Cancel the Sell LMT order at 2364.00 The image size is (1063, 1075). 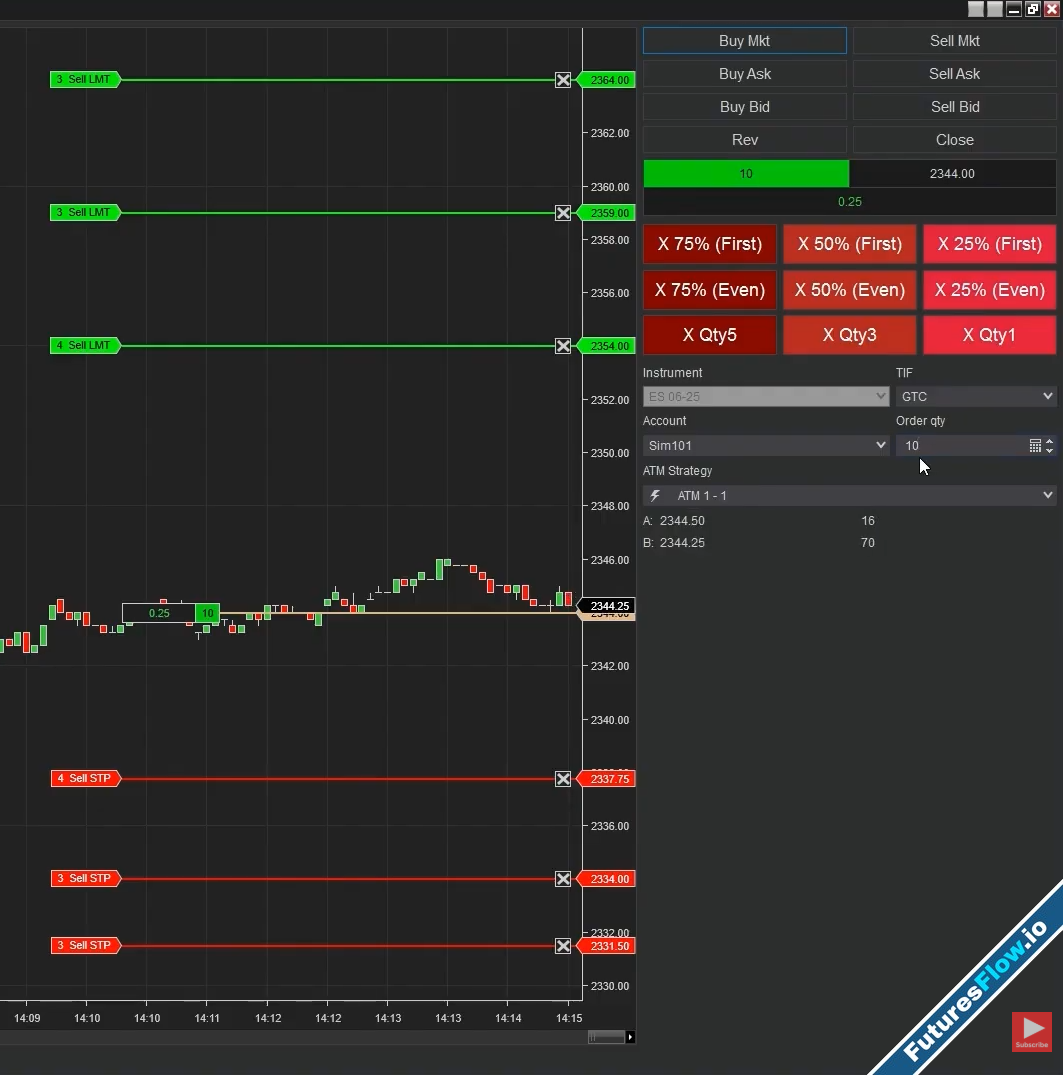(563, 80)
